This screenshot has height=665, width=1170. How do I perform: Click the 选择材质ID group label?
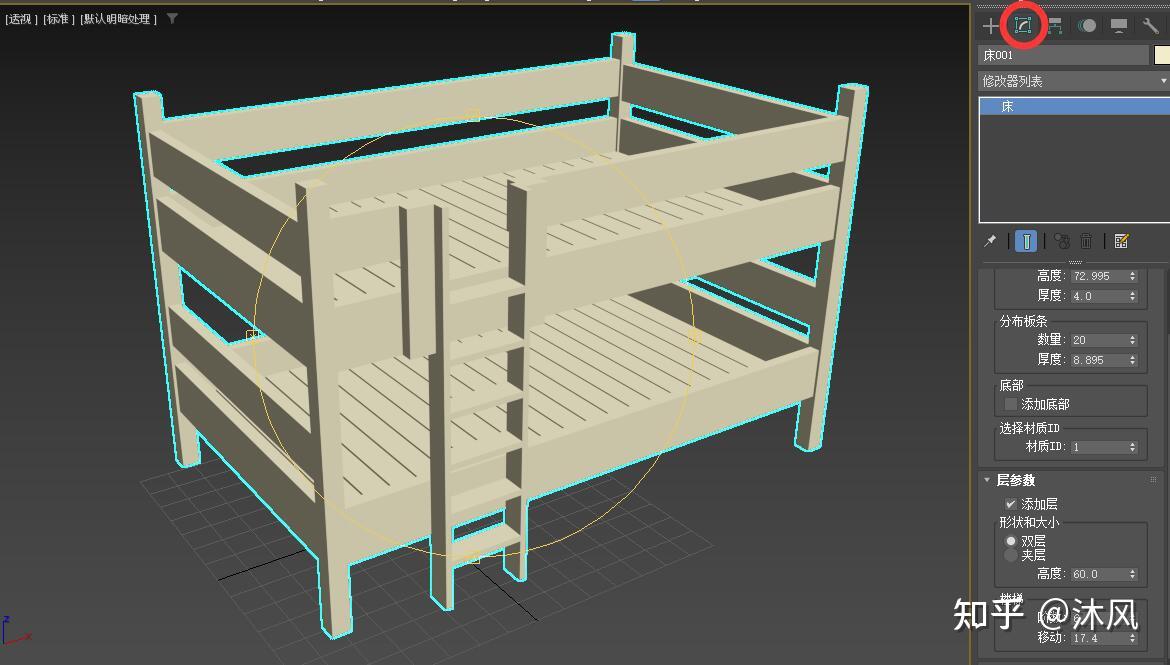coord(1029,428)
